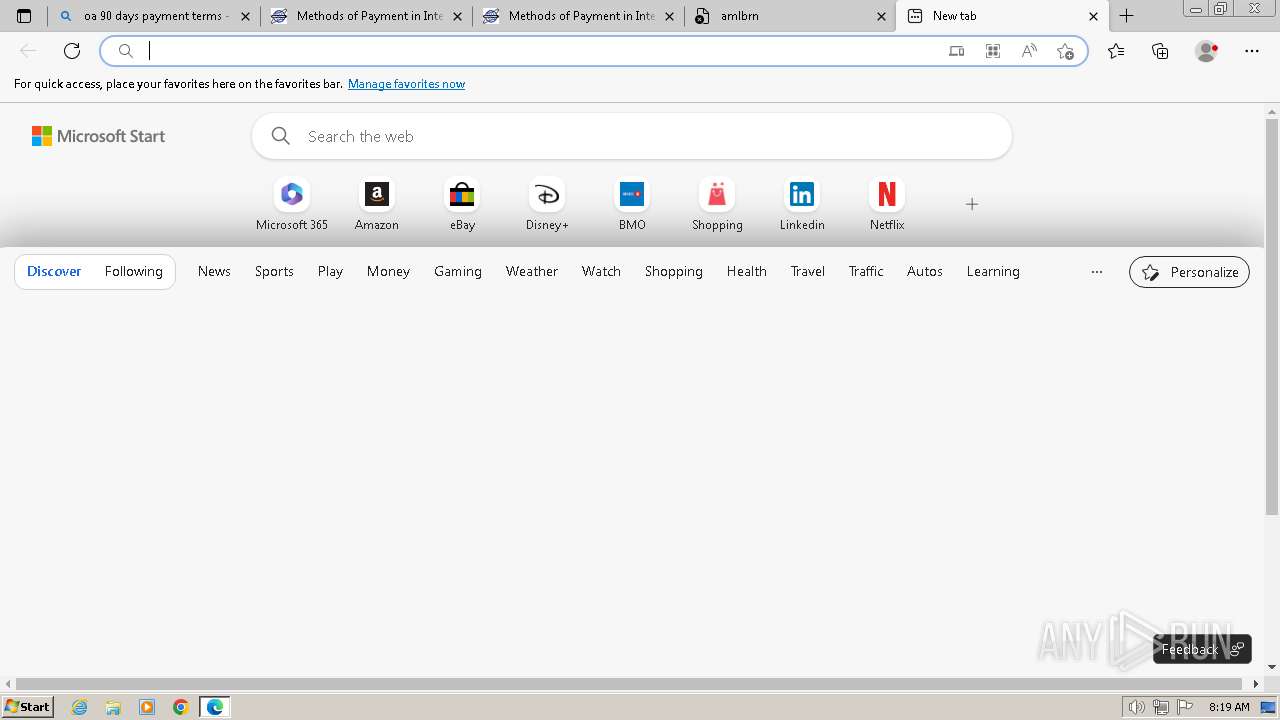Image resolution: width=1280 pixels, height=720 pixels.
Task: Click the Feedback button
Action: (1202, 649)
